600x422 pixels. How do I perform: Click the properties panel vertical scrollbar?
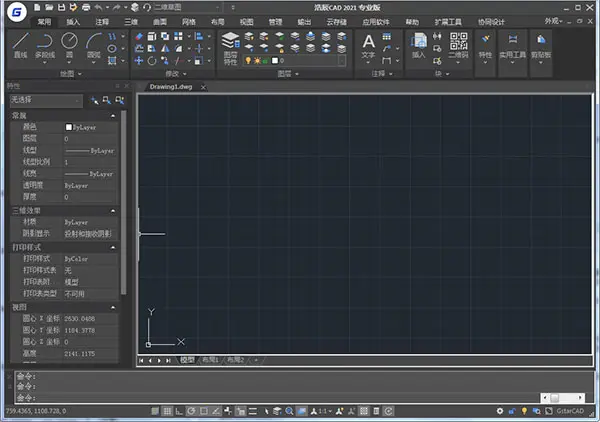click(123, 203)
